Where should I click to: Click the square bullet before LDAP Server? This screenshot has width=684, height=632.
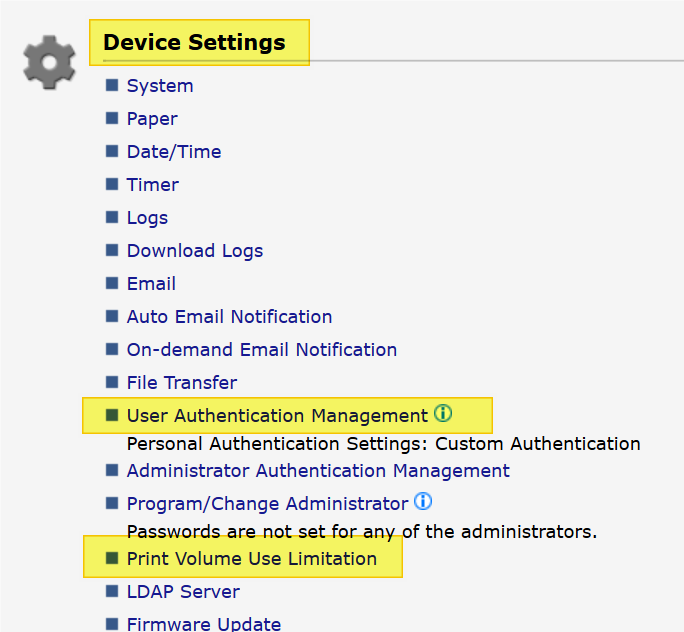point(112,592)
